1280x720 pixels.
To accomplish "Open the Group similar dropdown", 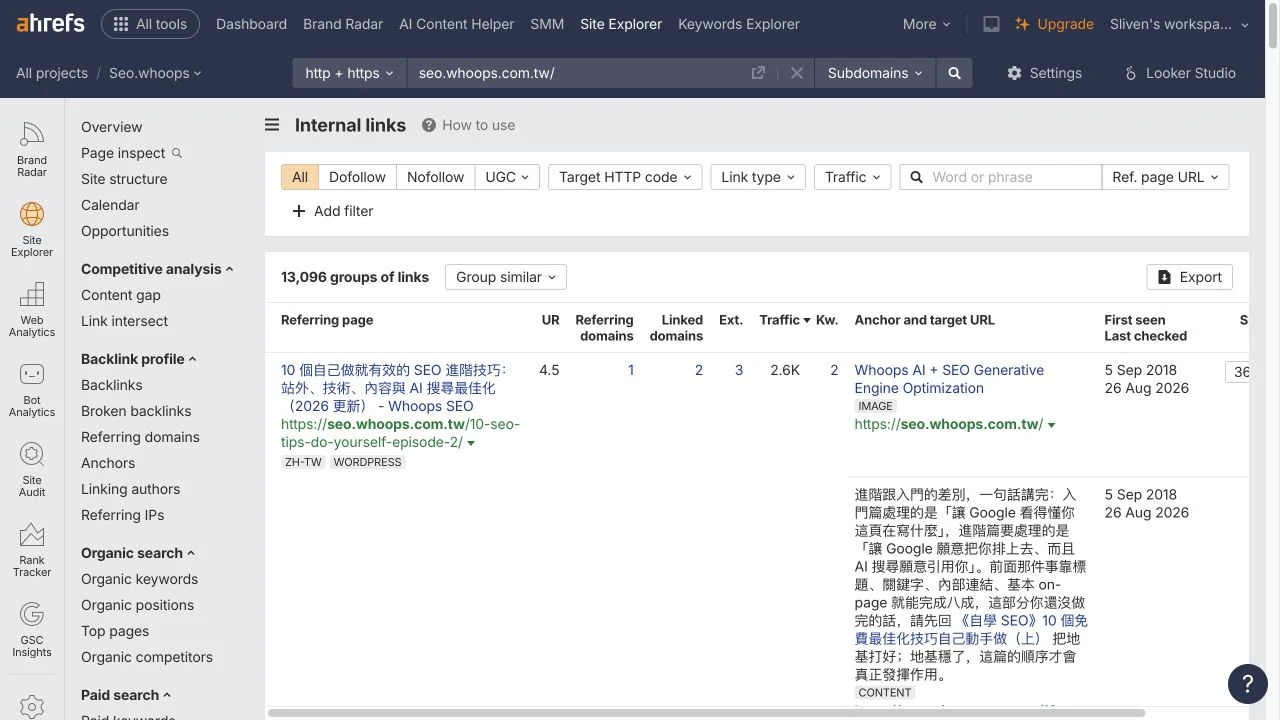I will coord(506,277).
